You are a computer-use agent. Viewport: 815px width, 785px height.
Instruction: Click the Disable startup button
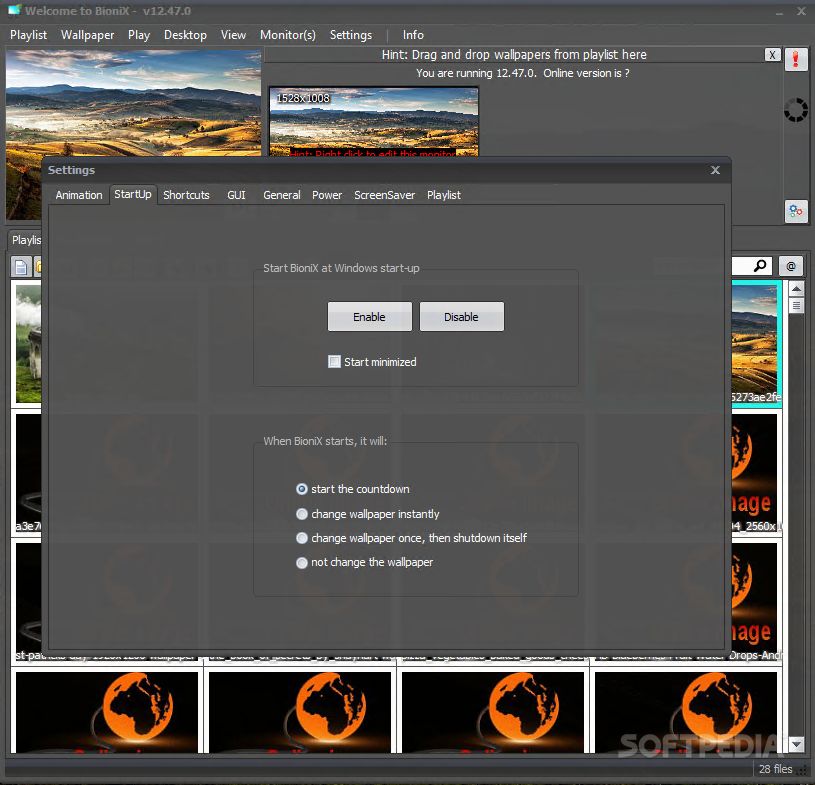pos(462,317)
